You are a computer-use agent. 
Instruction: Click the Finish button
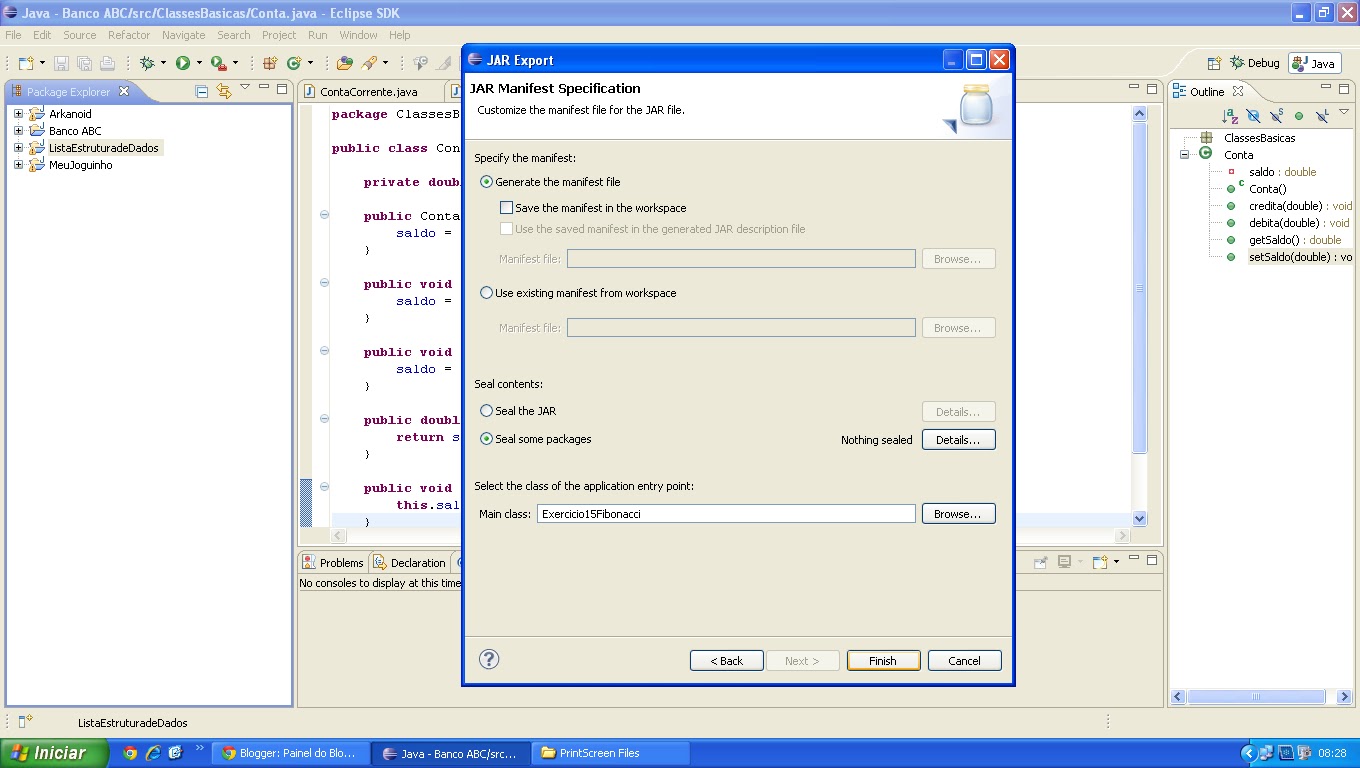(882, 660)
